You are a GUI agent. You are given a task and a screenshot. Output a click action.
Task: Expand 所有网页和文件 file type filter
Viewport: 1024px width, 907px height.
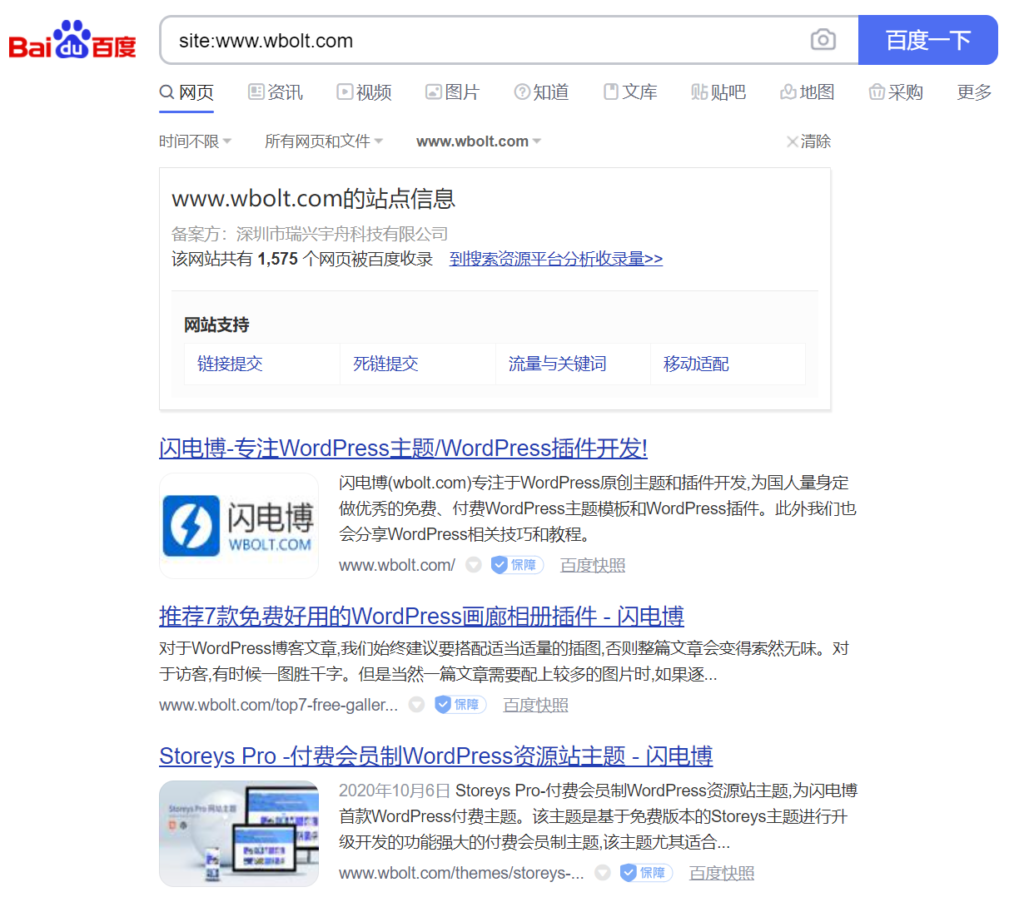pos(323,141)
